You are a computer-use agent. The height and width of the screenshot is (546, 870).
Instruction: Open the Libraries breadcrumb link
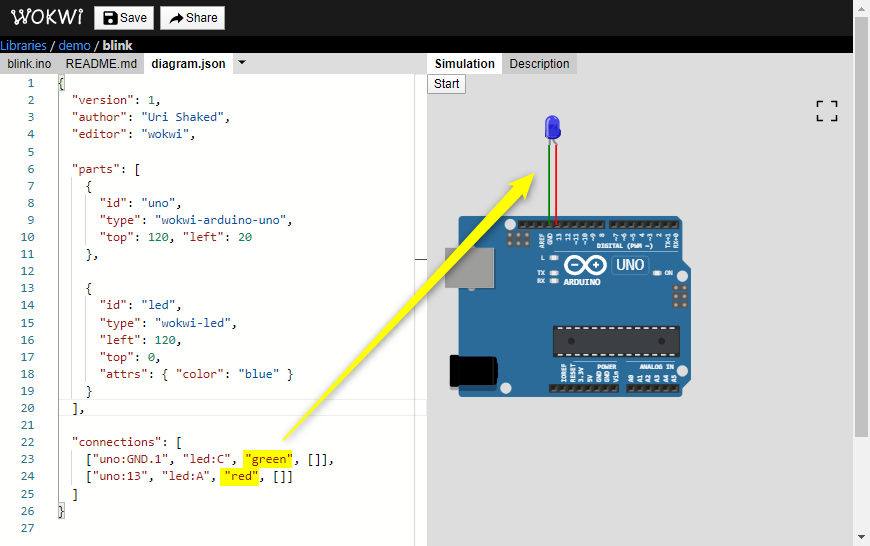click(23, 46)
